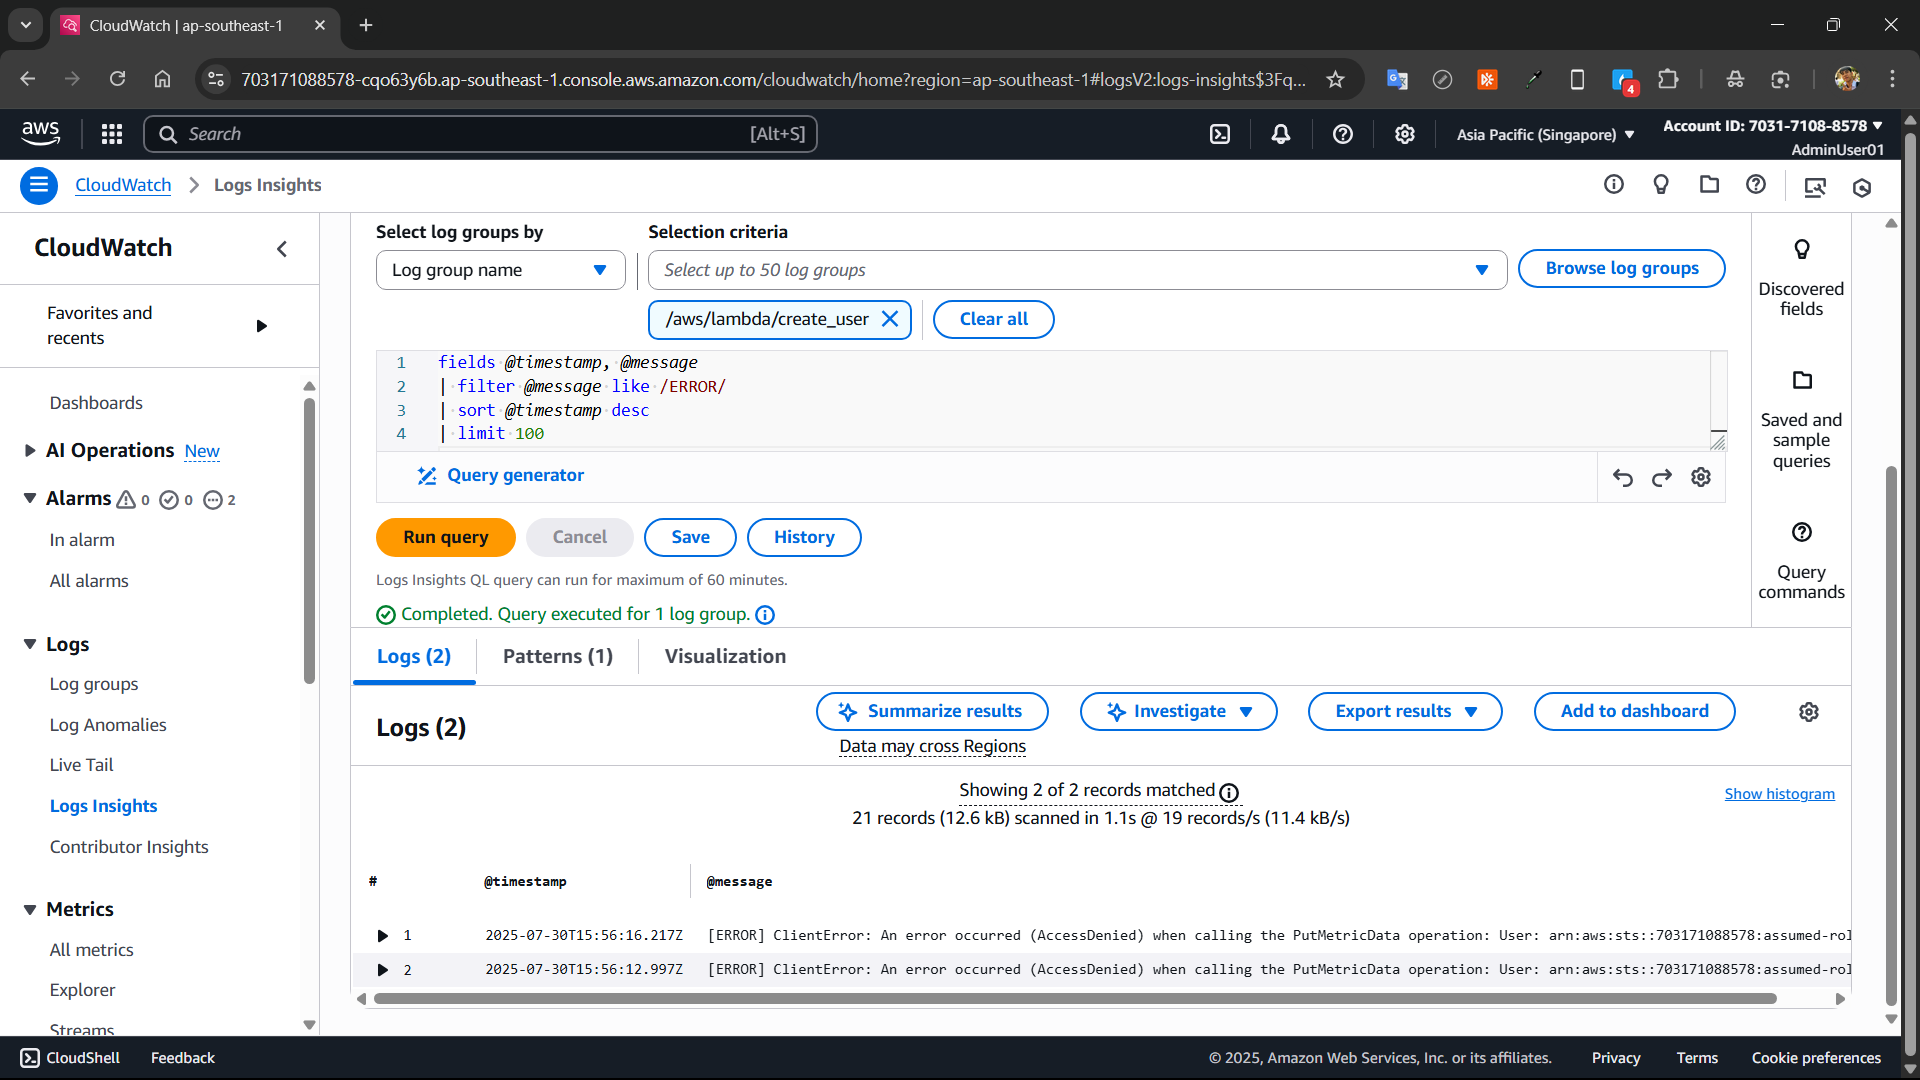Expand AI Operations section

pos(30,451)
